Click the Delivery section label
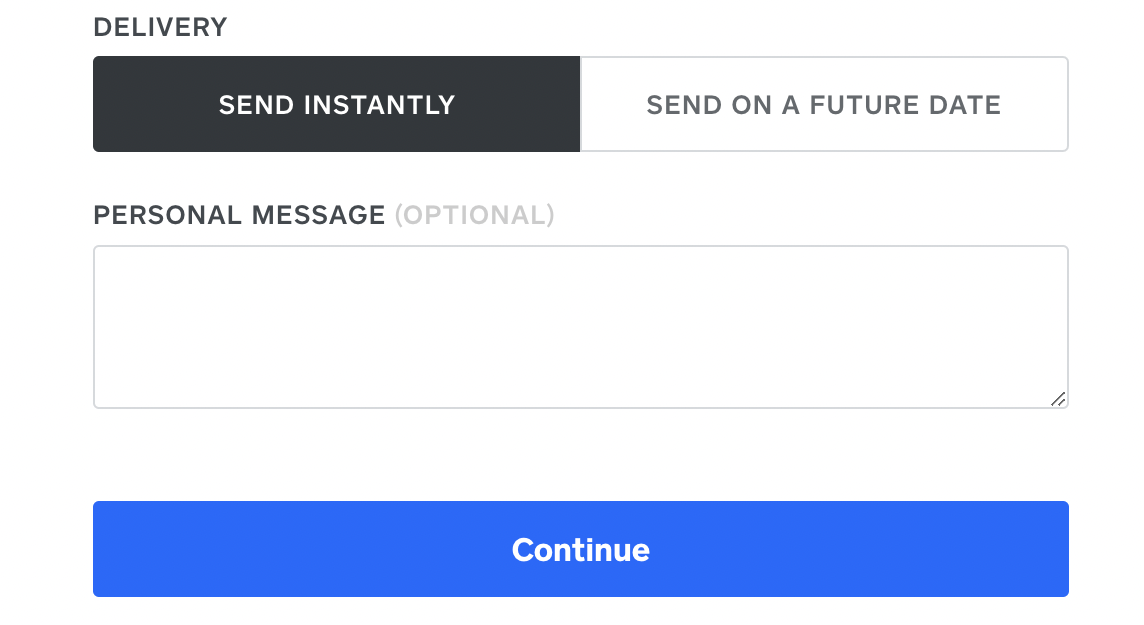Screen dimensions: 1144x625 point(160,27)
